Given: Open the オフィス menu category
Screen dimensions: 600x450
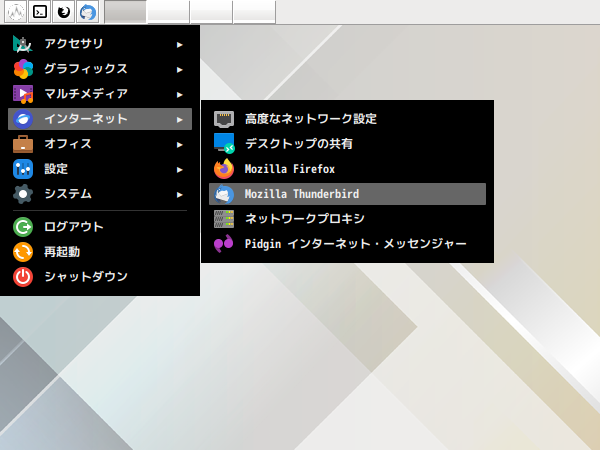Looking at the screenshot, I should click(100, 144).
